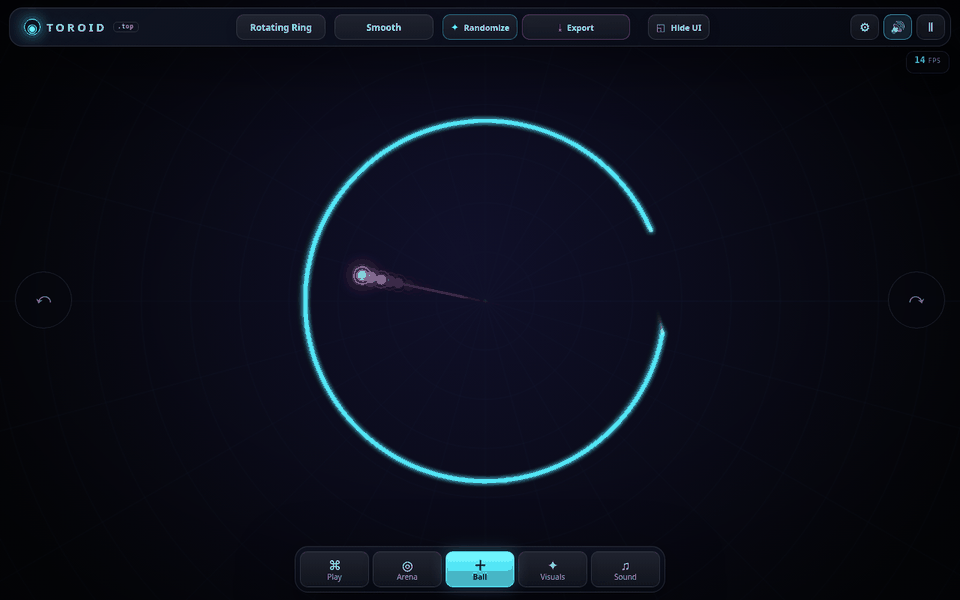The image size is (960, 600).
Task: Click the FPS counter badge
Action: [928, 61]
